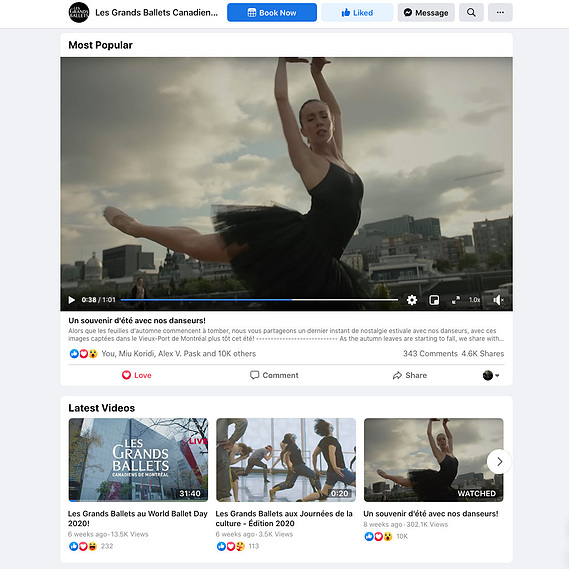
Task: View the 343 Comments link
Action: 430,353
